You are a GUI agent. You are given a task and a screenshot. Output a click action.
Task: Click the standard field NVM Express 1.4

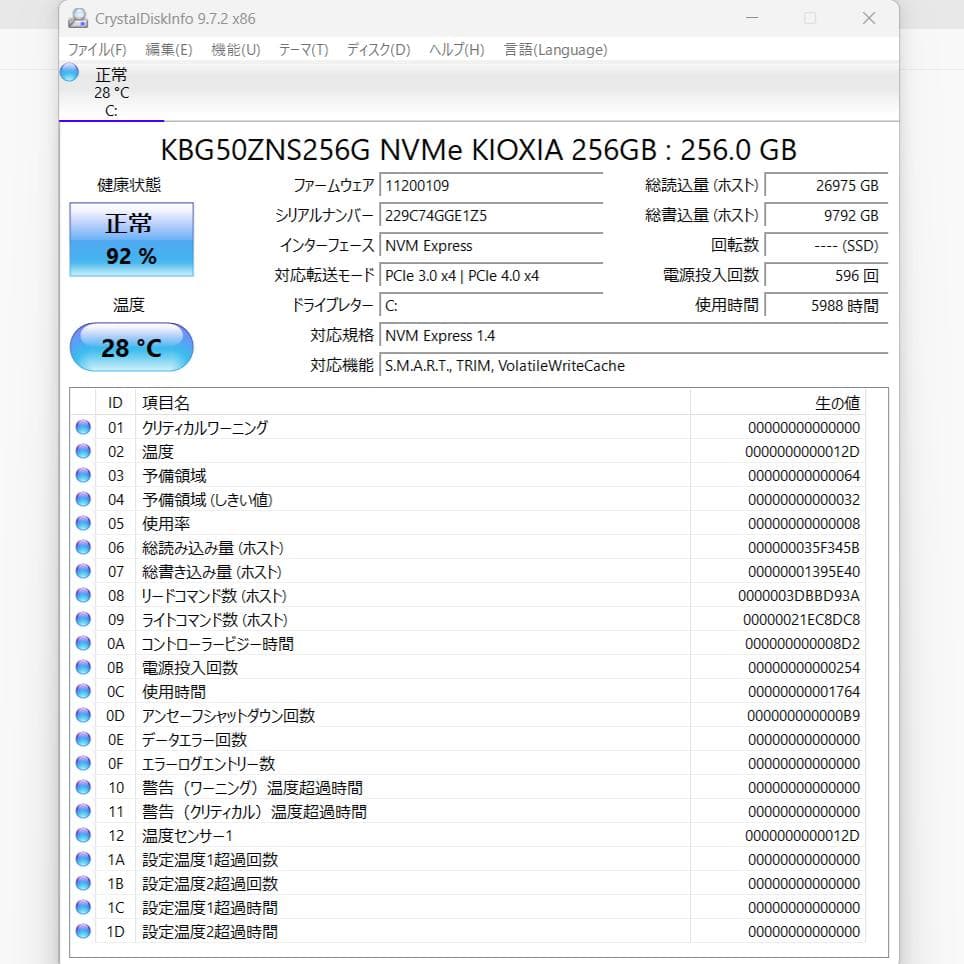pyautogui.click(x=634, y=336)
